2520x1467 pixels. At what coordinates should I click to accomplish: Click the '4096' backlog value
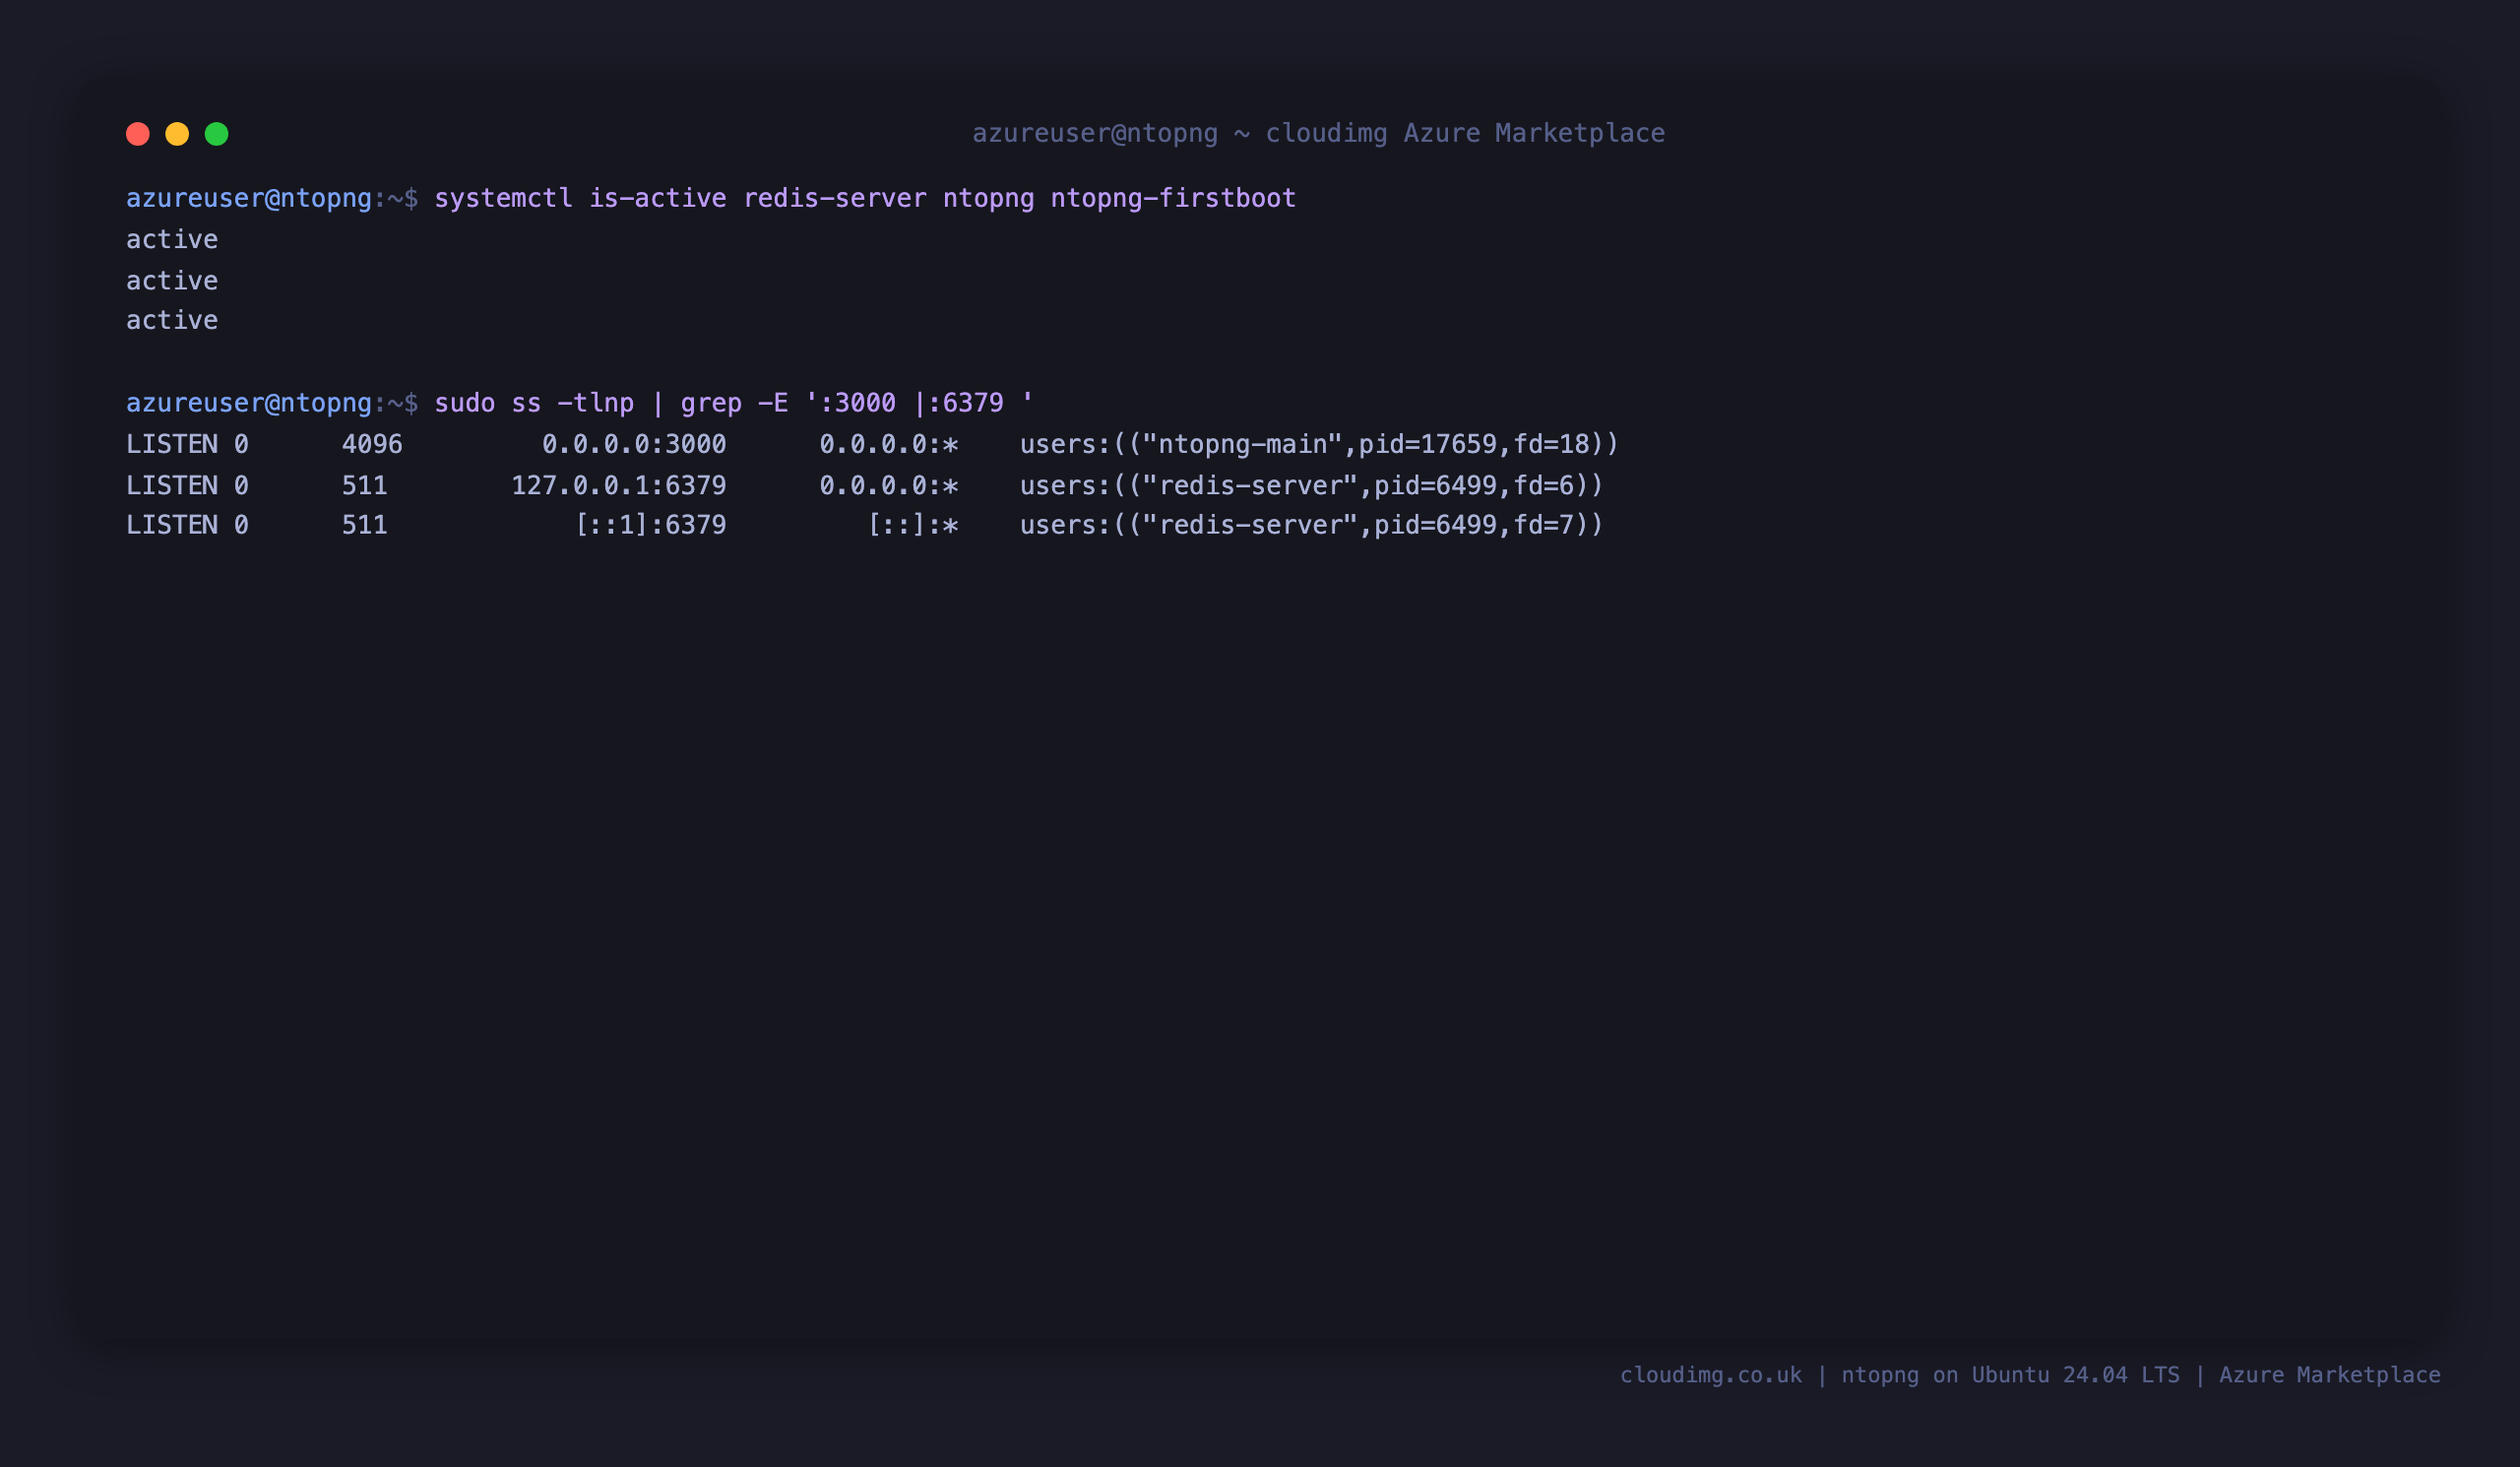(x=372, y=444)
